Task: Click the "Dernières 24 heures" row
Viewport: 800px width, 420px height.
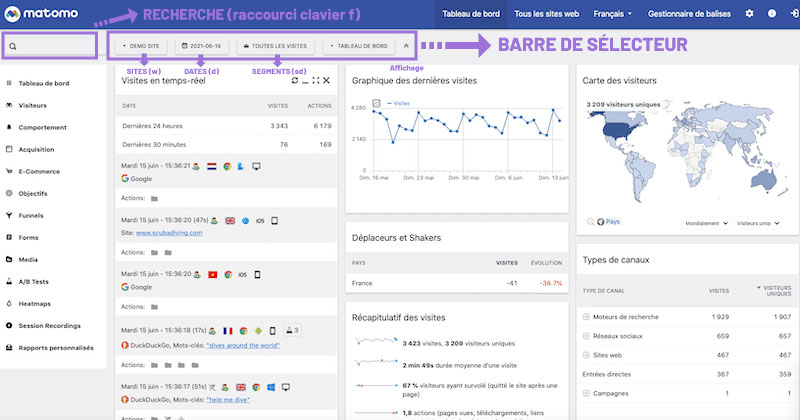Action: tap(227, 126)
